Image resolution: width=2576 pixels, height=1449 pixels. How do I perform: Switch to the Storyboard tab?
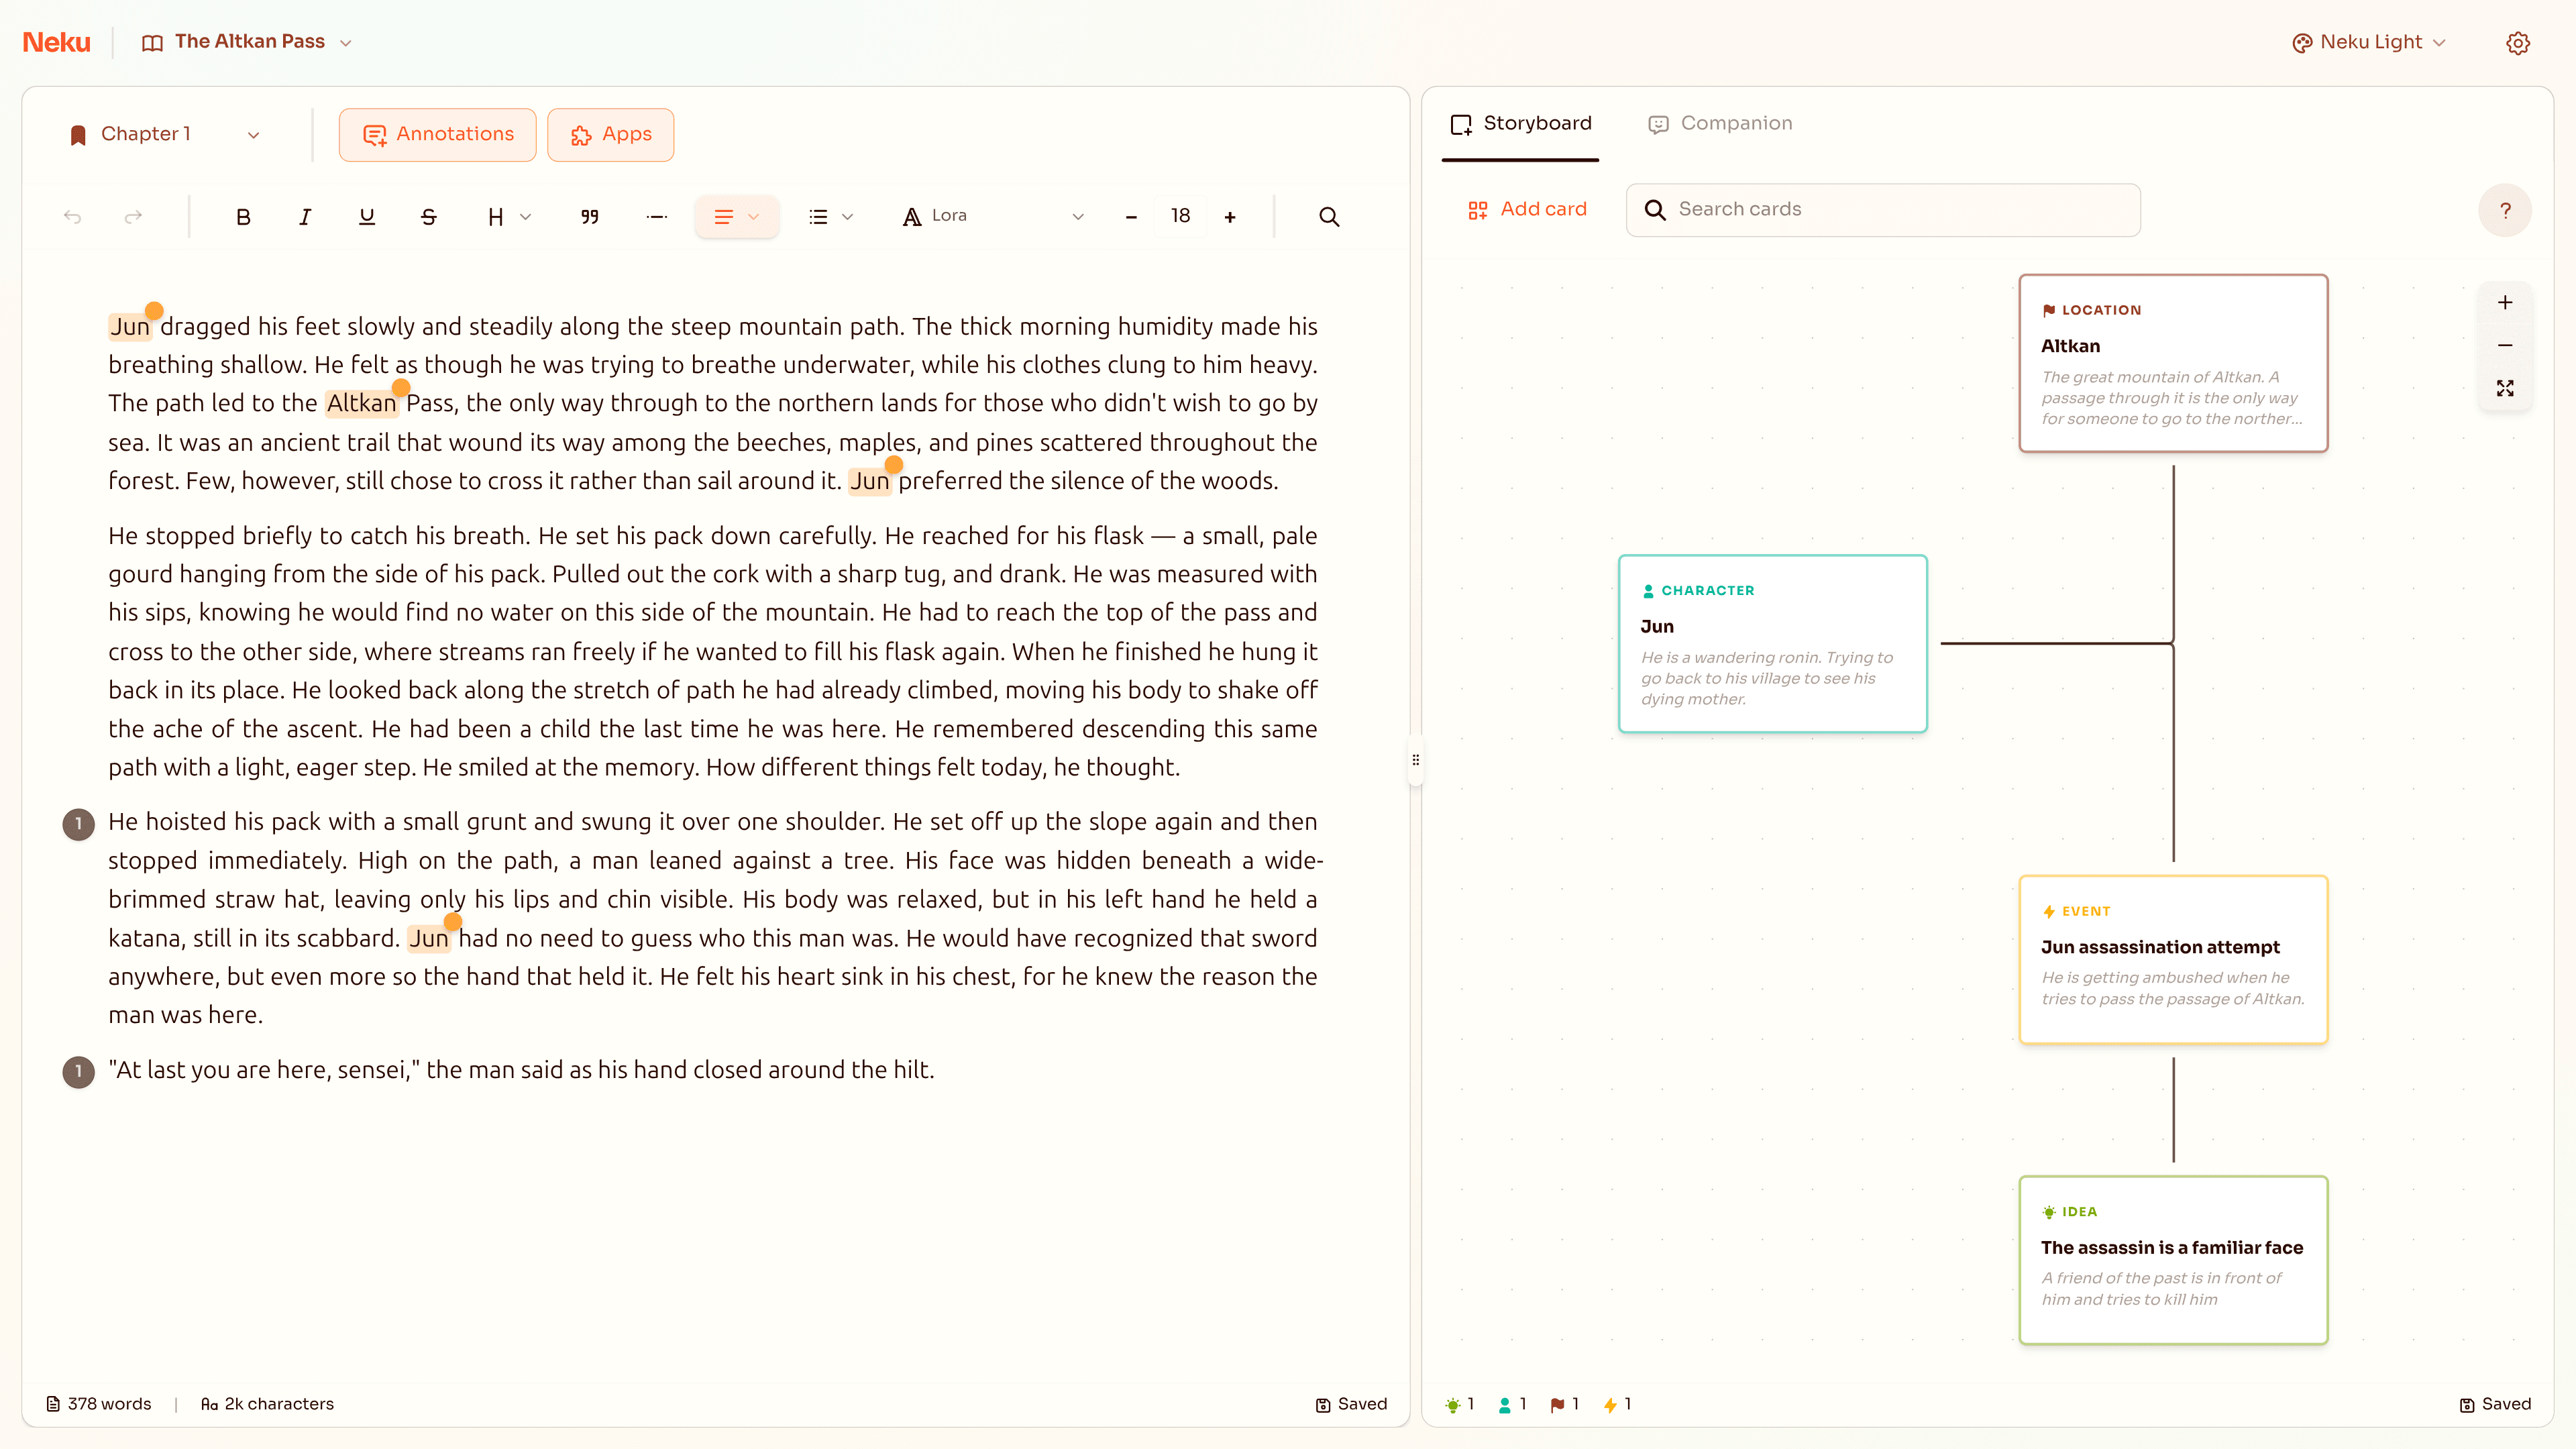1520,123
